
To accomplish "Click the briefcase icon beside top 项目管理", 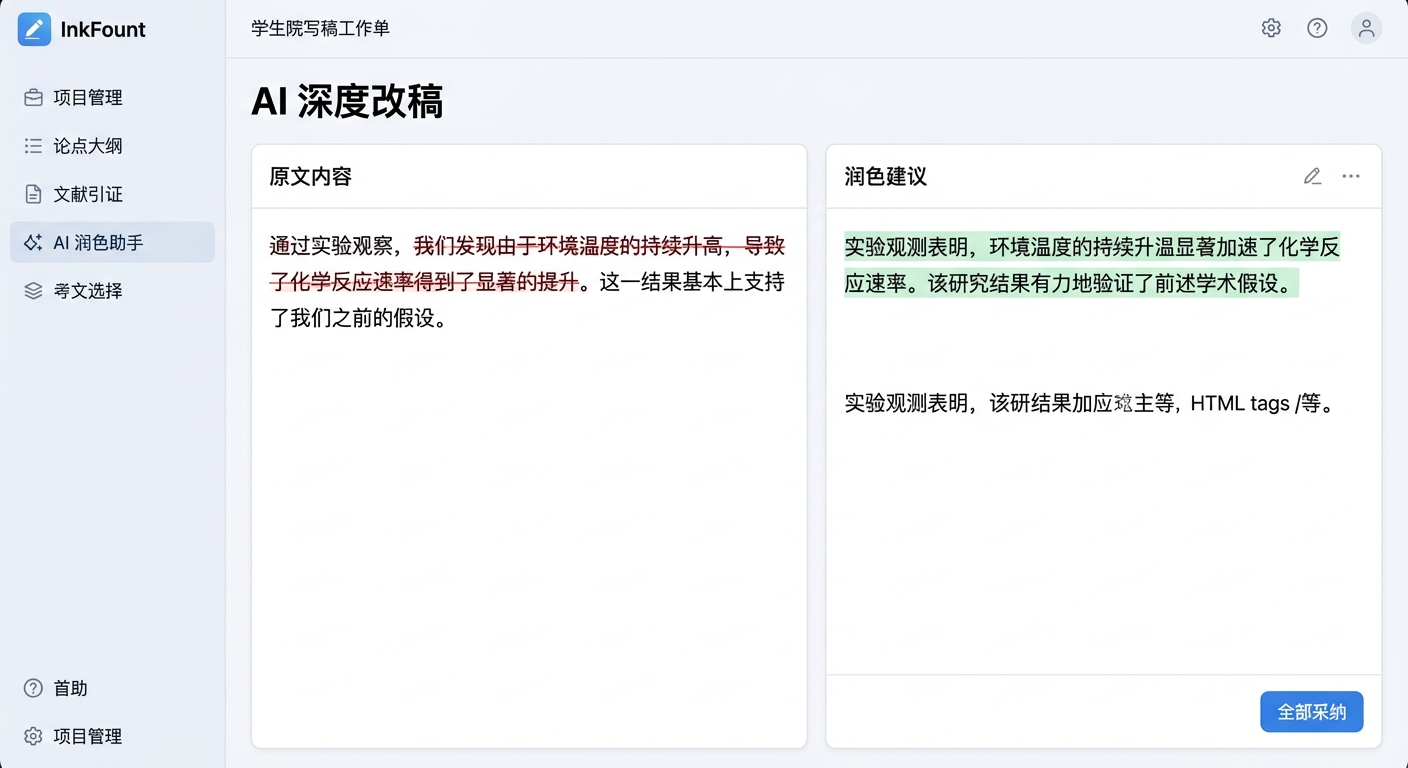I will [33, 98].
